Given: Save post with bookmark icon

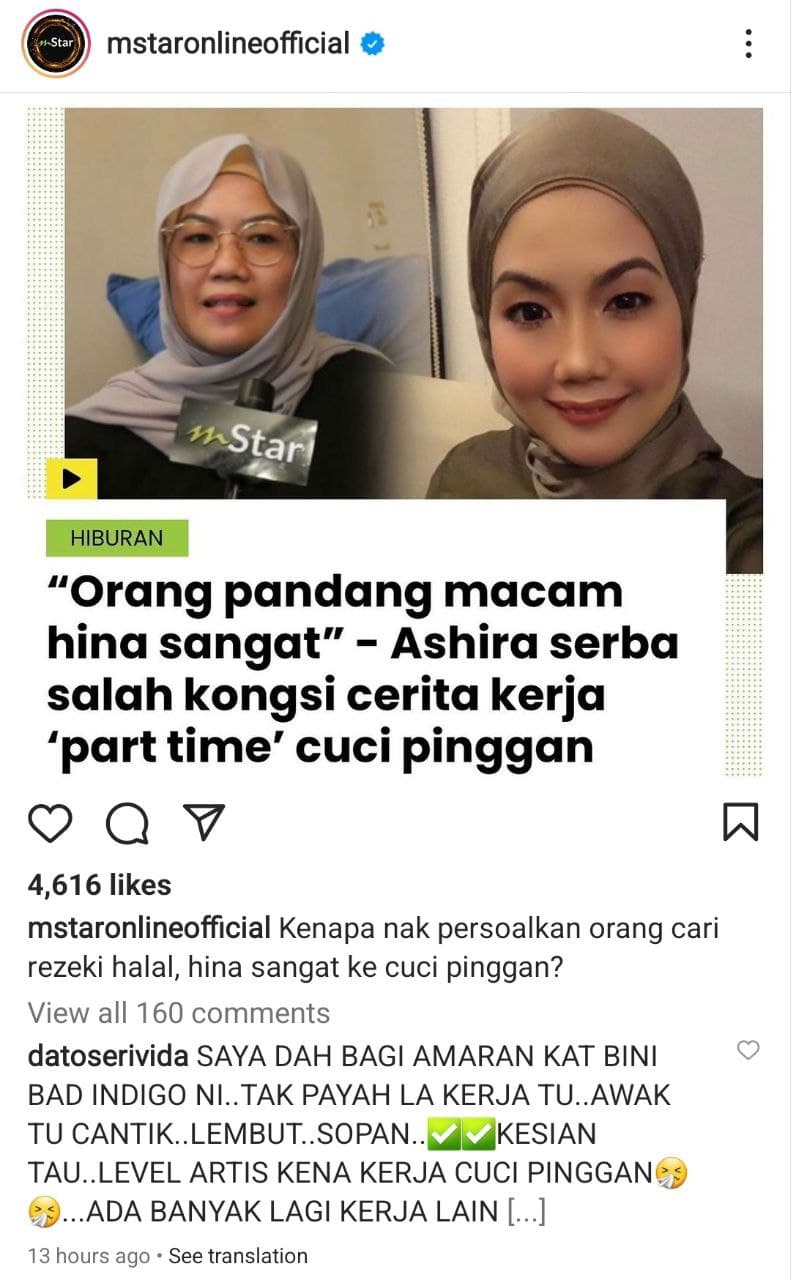Looking at the screenshot, I should (740, 822).
